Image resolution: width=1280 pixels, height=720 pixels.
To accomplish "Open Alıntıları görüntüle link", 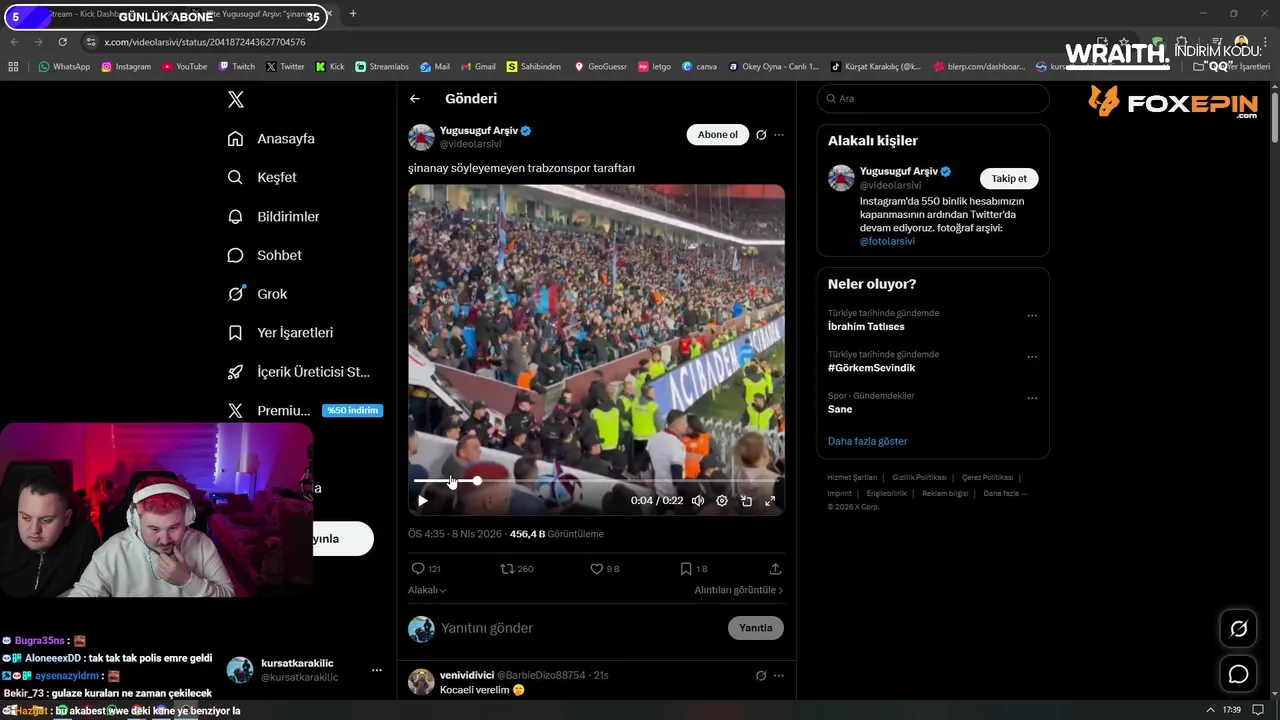I will (739, 590).
